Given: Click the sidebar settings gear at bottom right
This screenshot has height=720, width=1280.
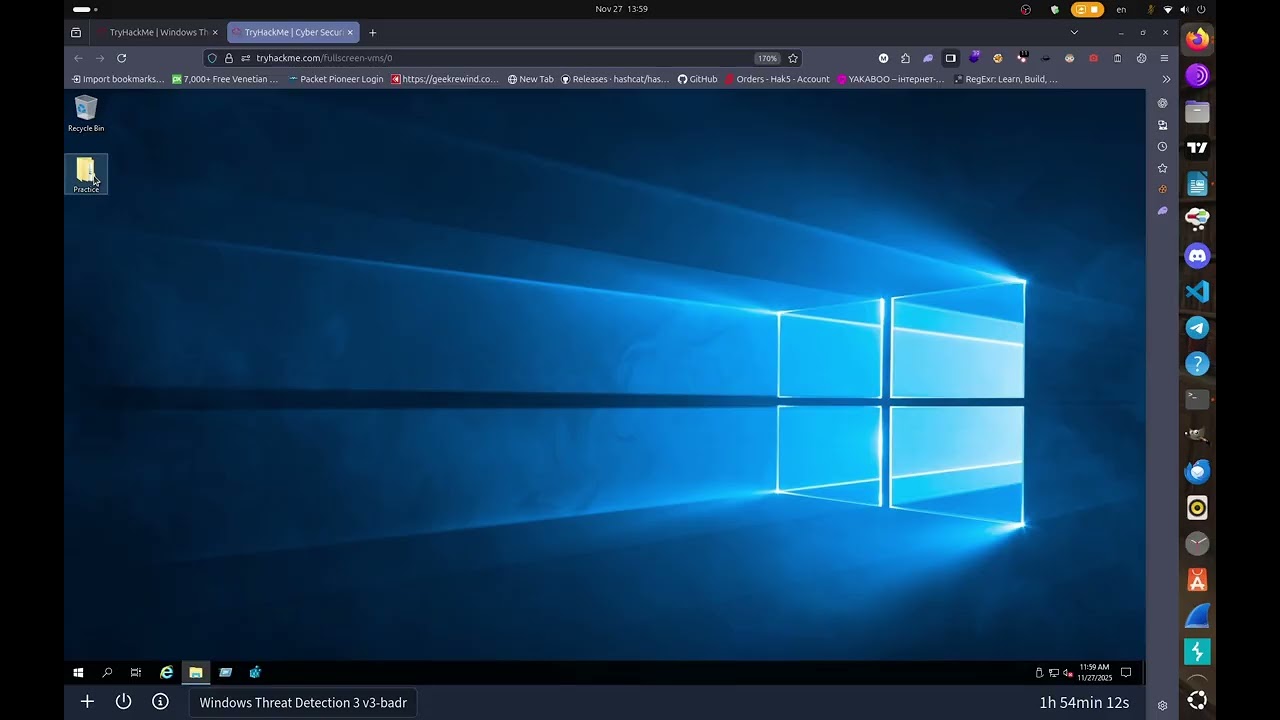Looking at the screenshot, I should (x=1162, y=705).
